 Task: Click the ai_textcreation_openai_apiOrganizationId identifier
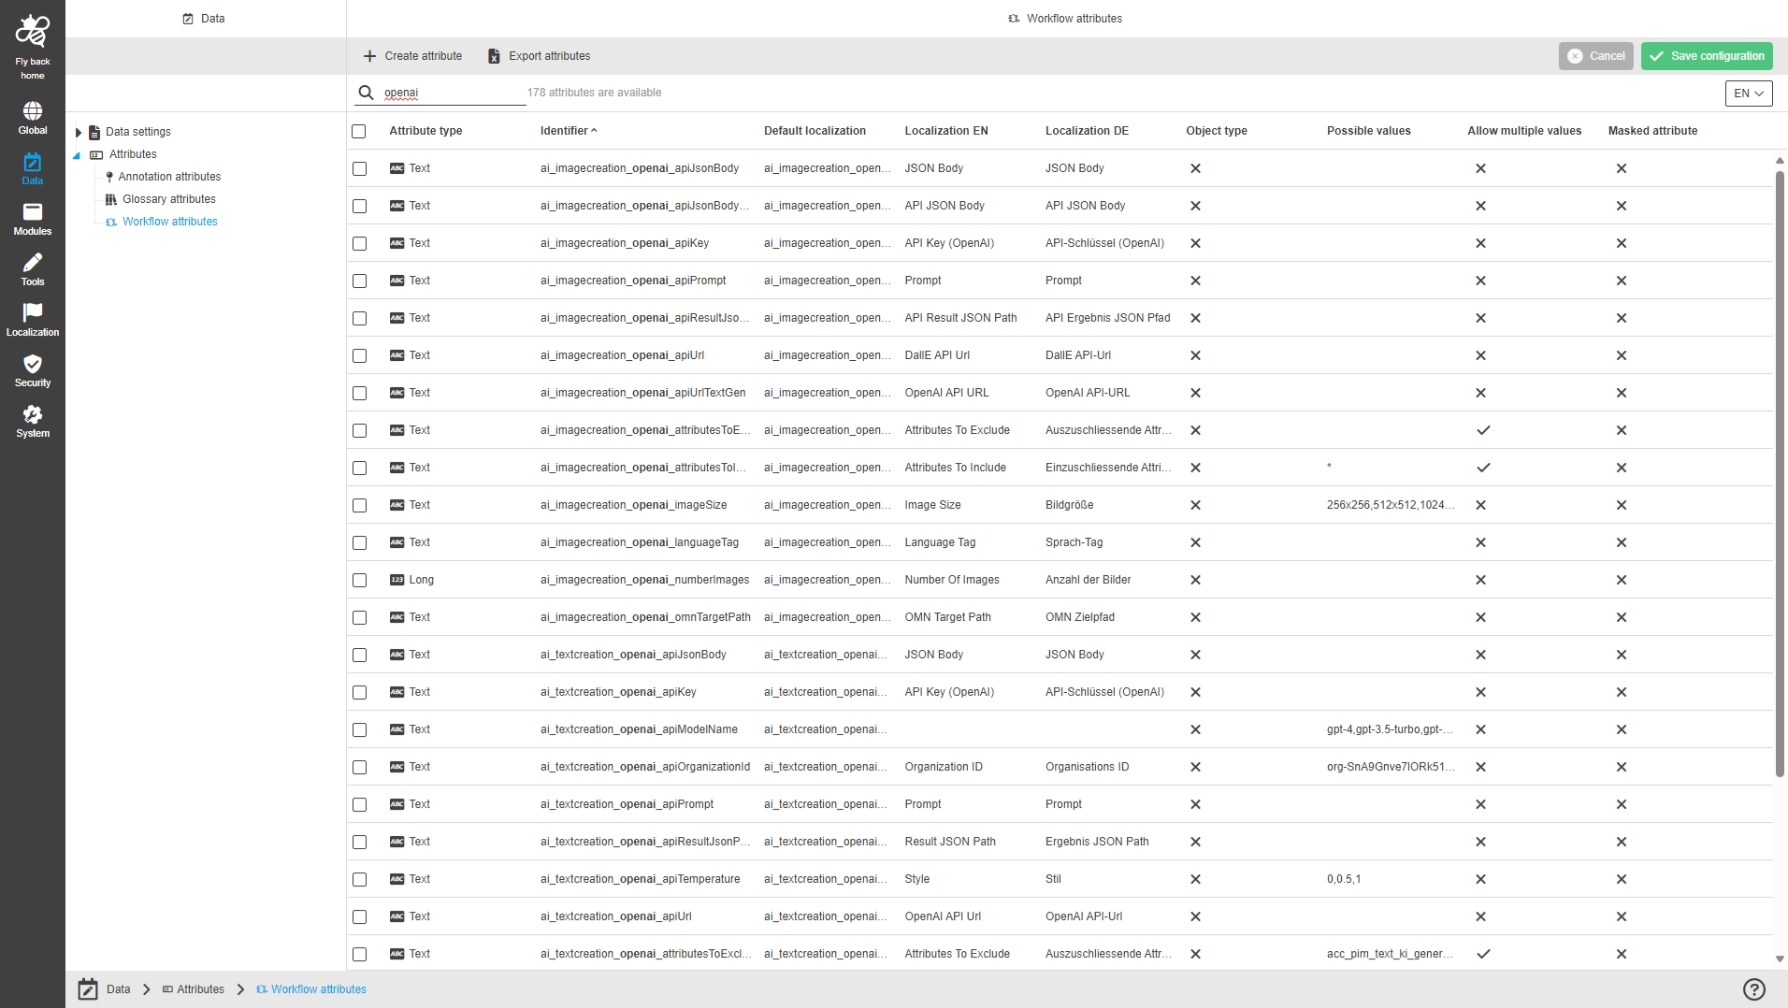(x=645, y=767)
